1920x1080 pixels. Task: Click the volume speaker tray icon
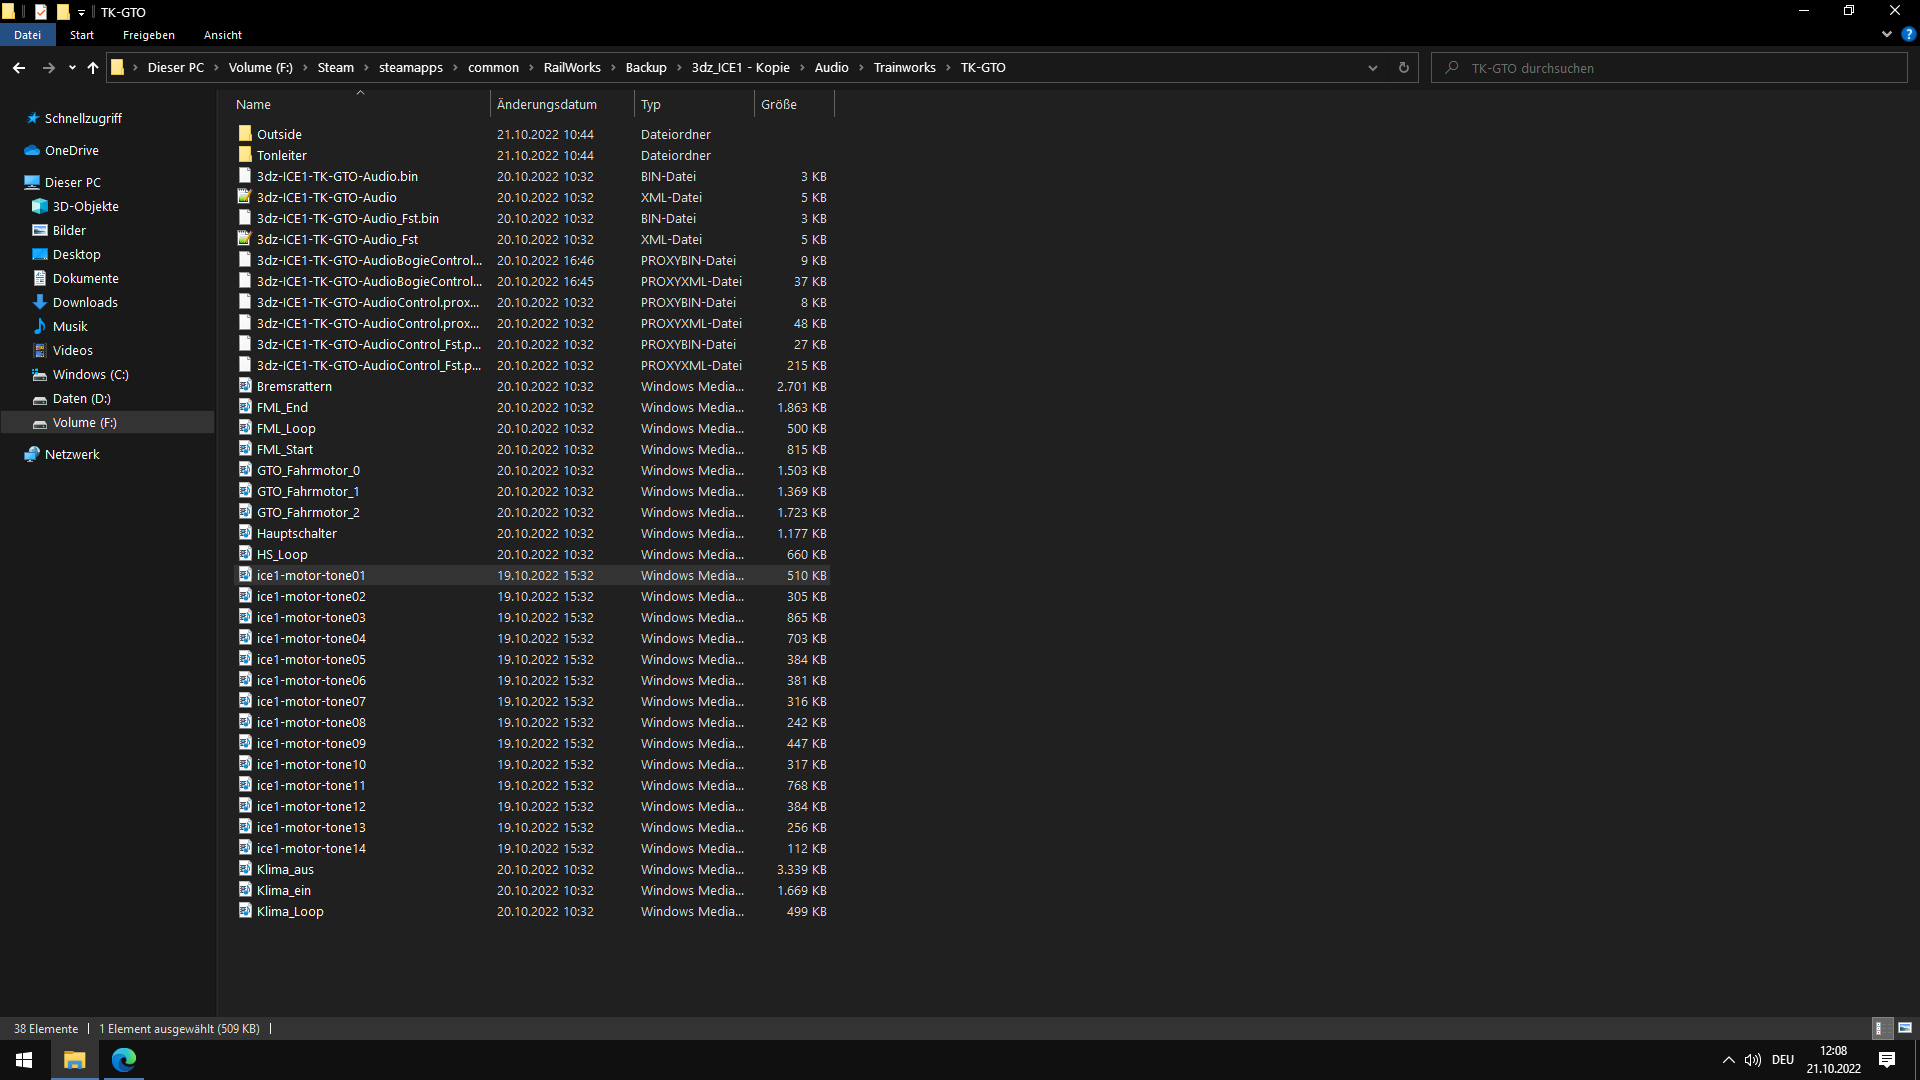(x=1752, y=1060)
